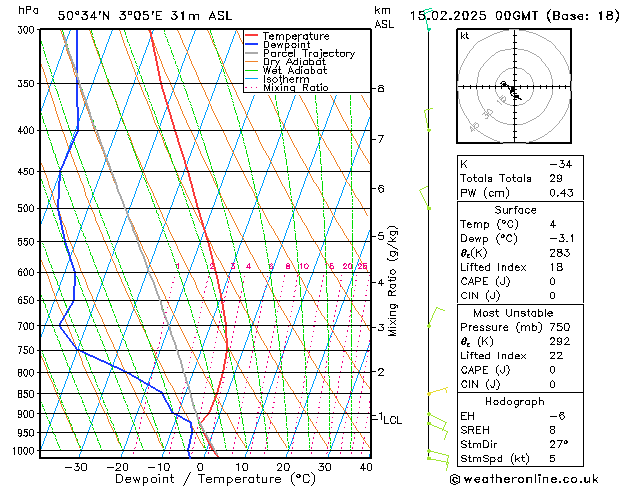Click the 700 hPa pressure label

click(x=28, y=326)
